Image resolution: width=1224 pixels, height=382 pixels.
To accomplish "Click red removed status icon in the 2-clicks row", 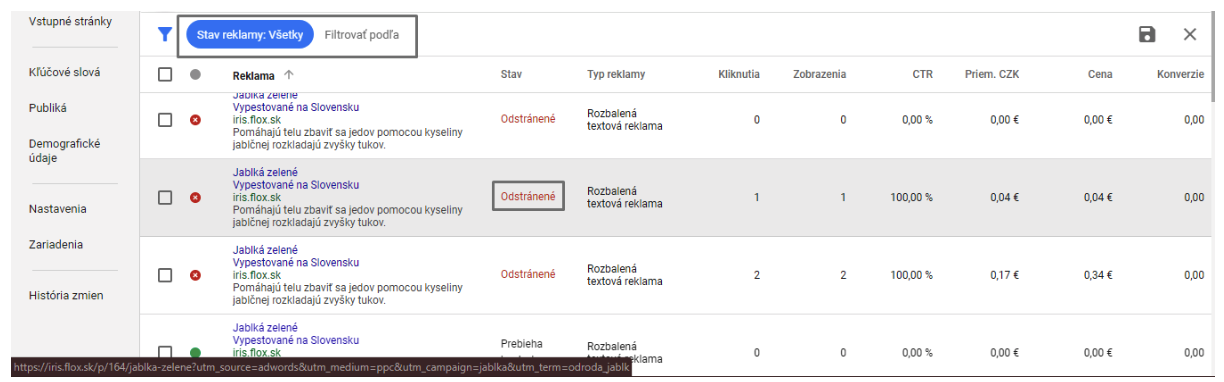I will [x=195, y=274].
